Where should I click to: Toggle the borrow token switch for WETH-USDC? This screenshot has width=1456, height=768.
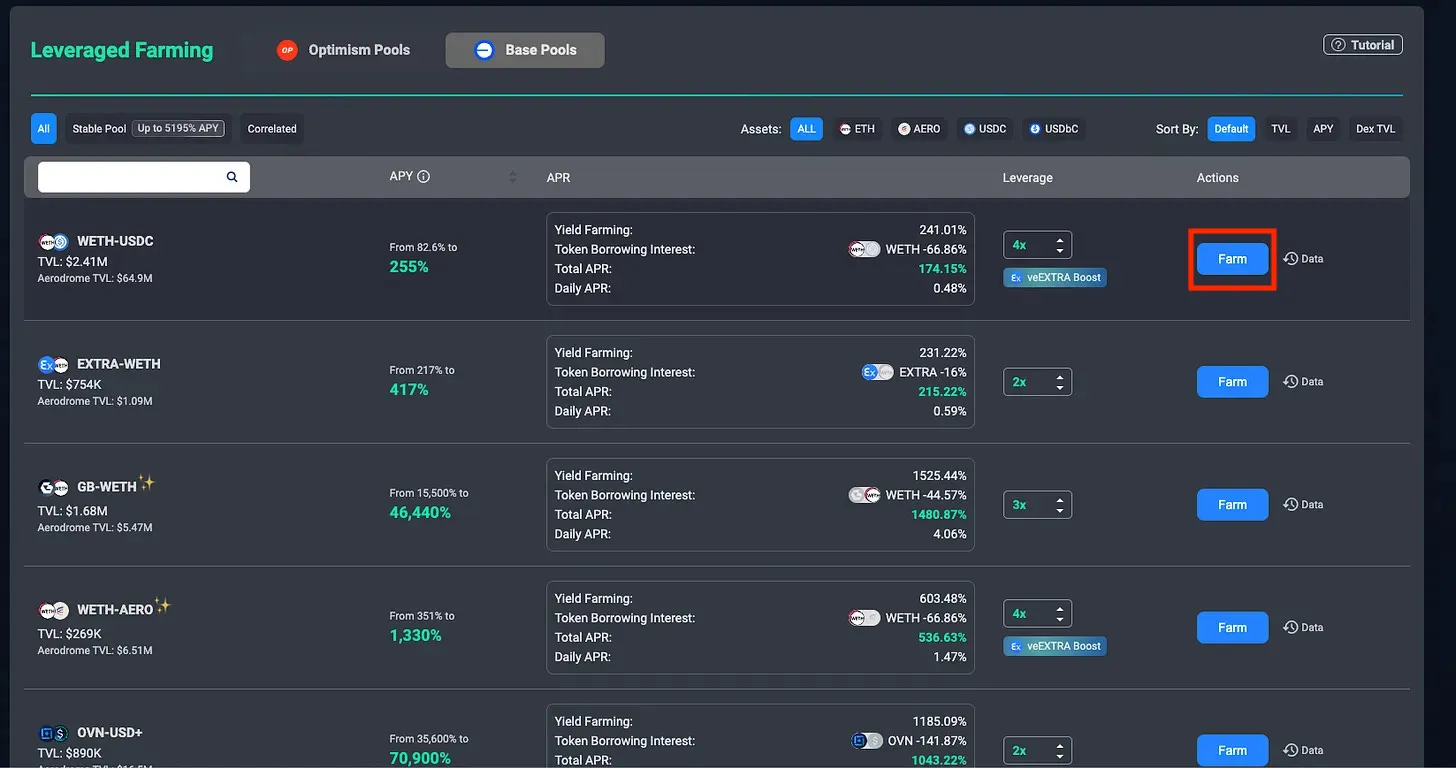[x=864, y=249]
